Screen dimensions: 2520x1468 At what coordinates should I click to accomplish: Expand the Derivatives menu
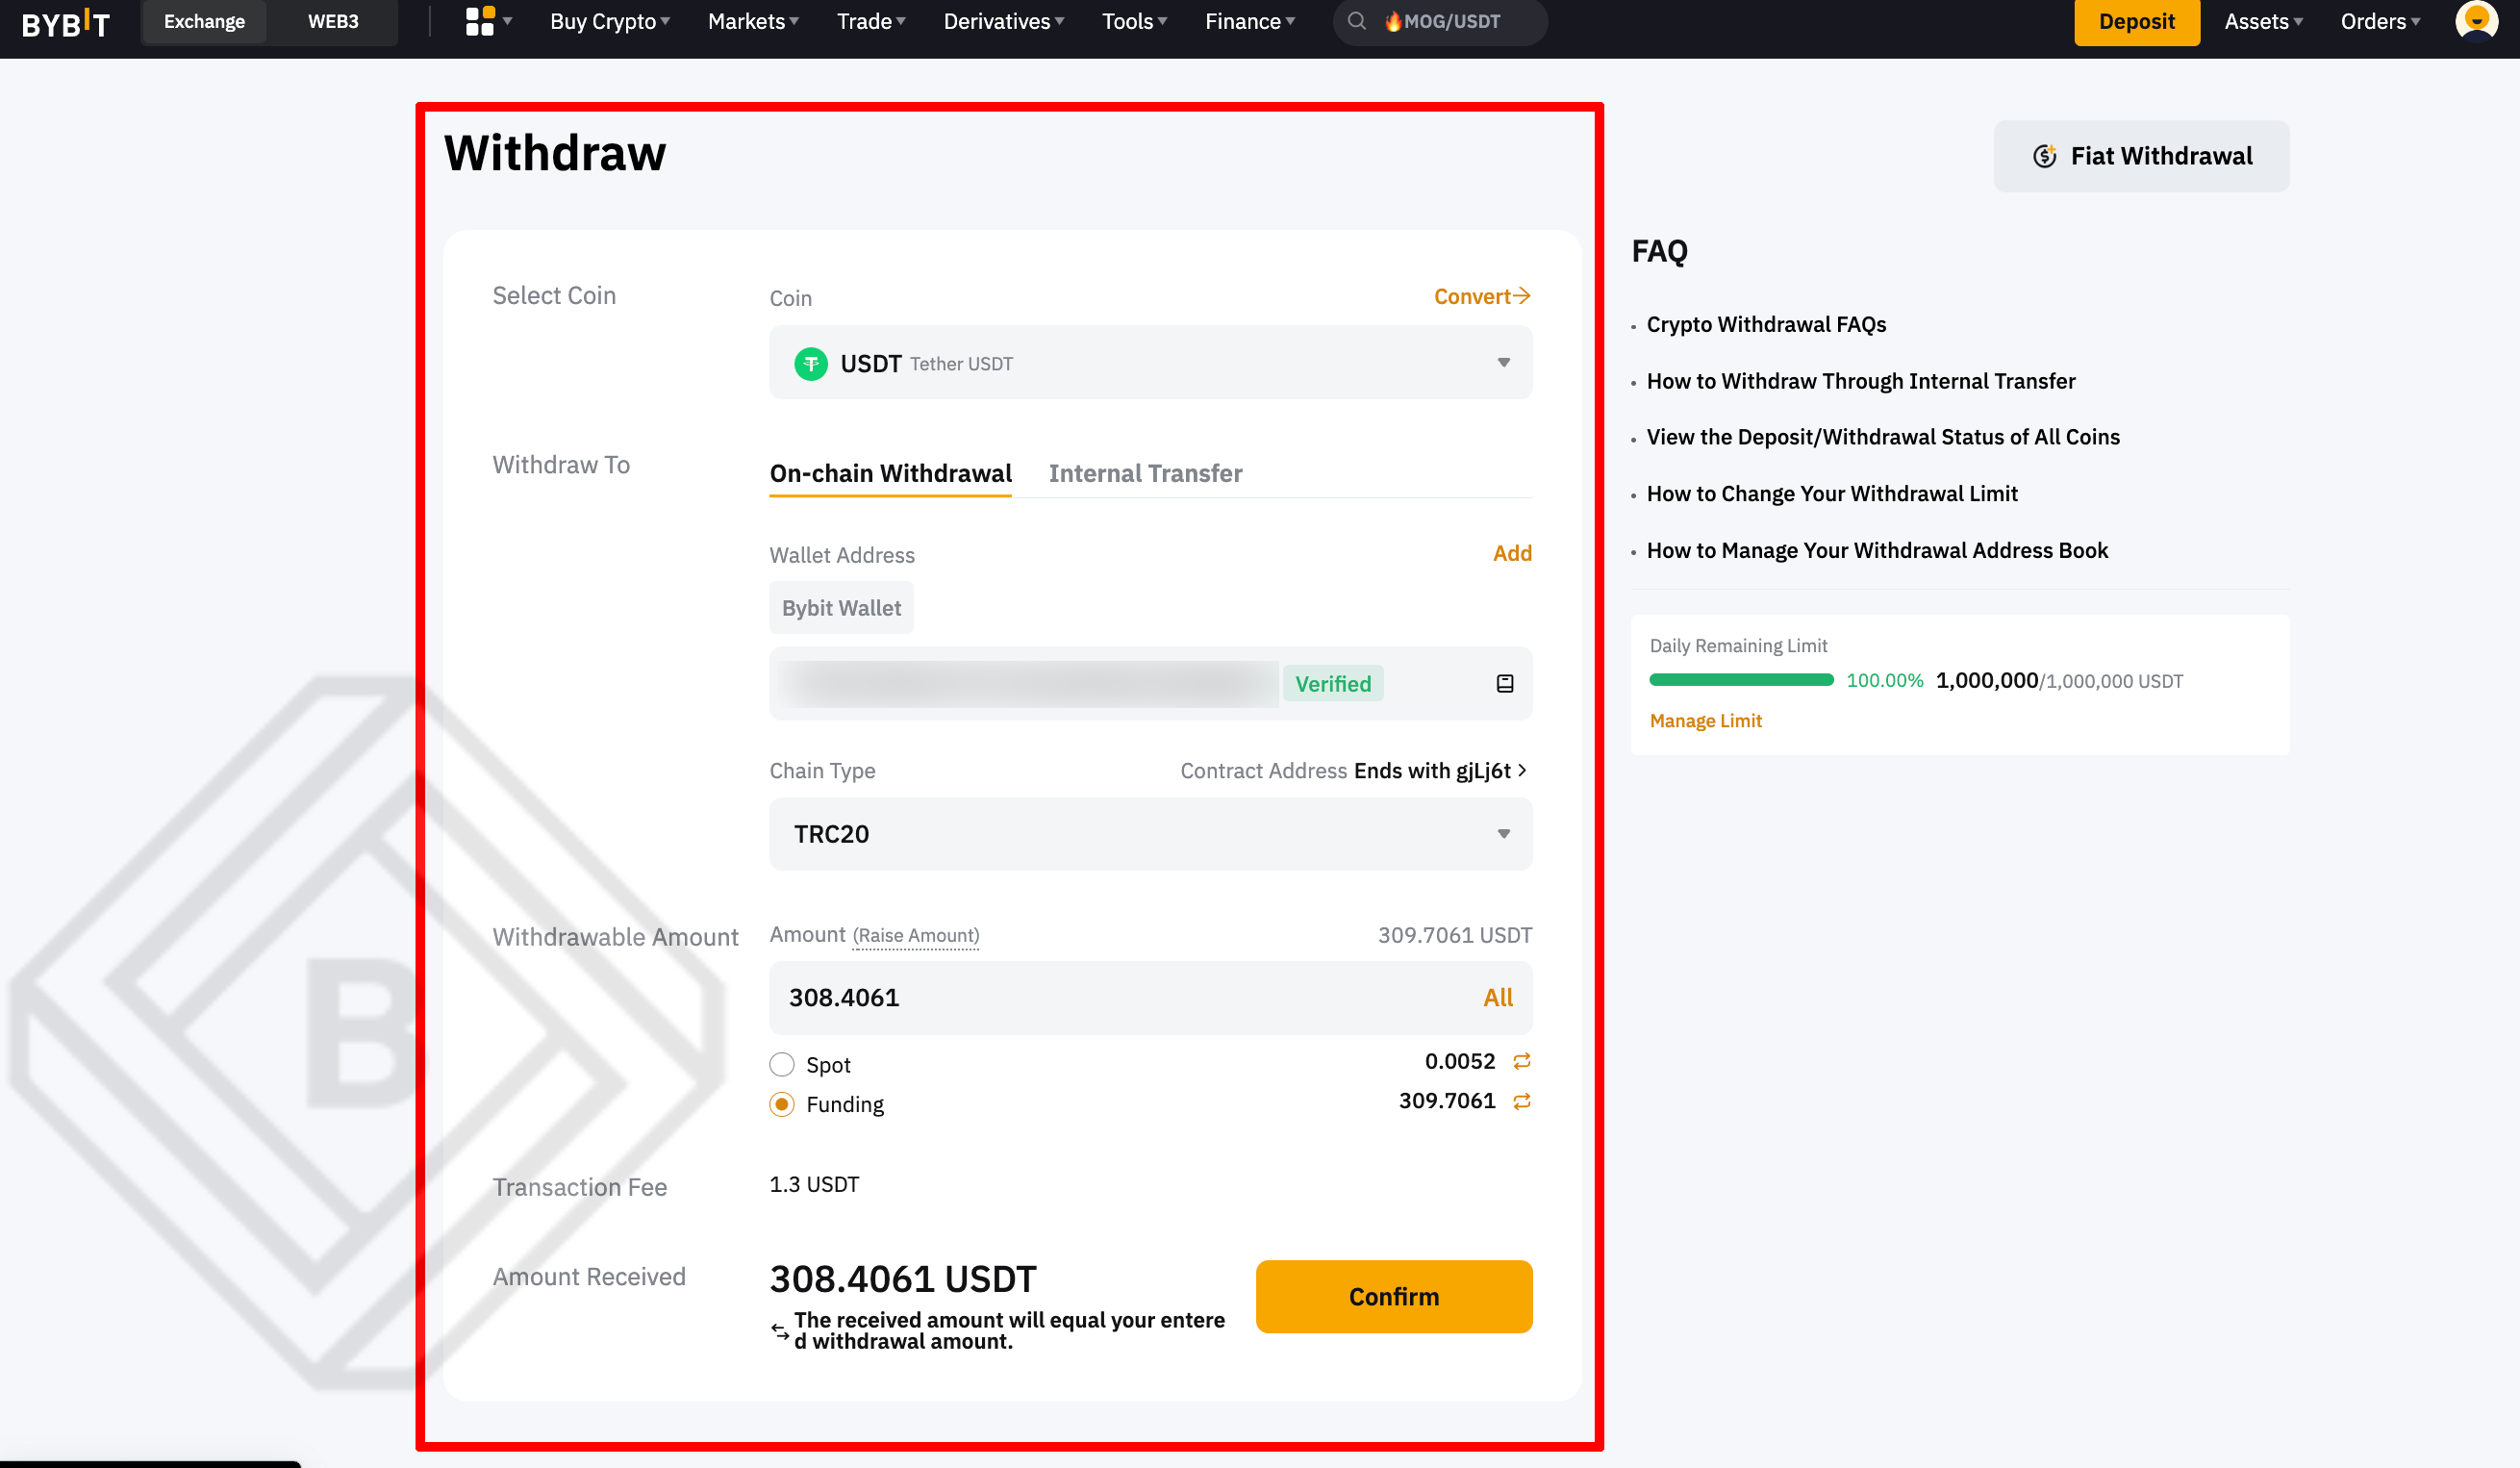1003,21
